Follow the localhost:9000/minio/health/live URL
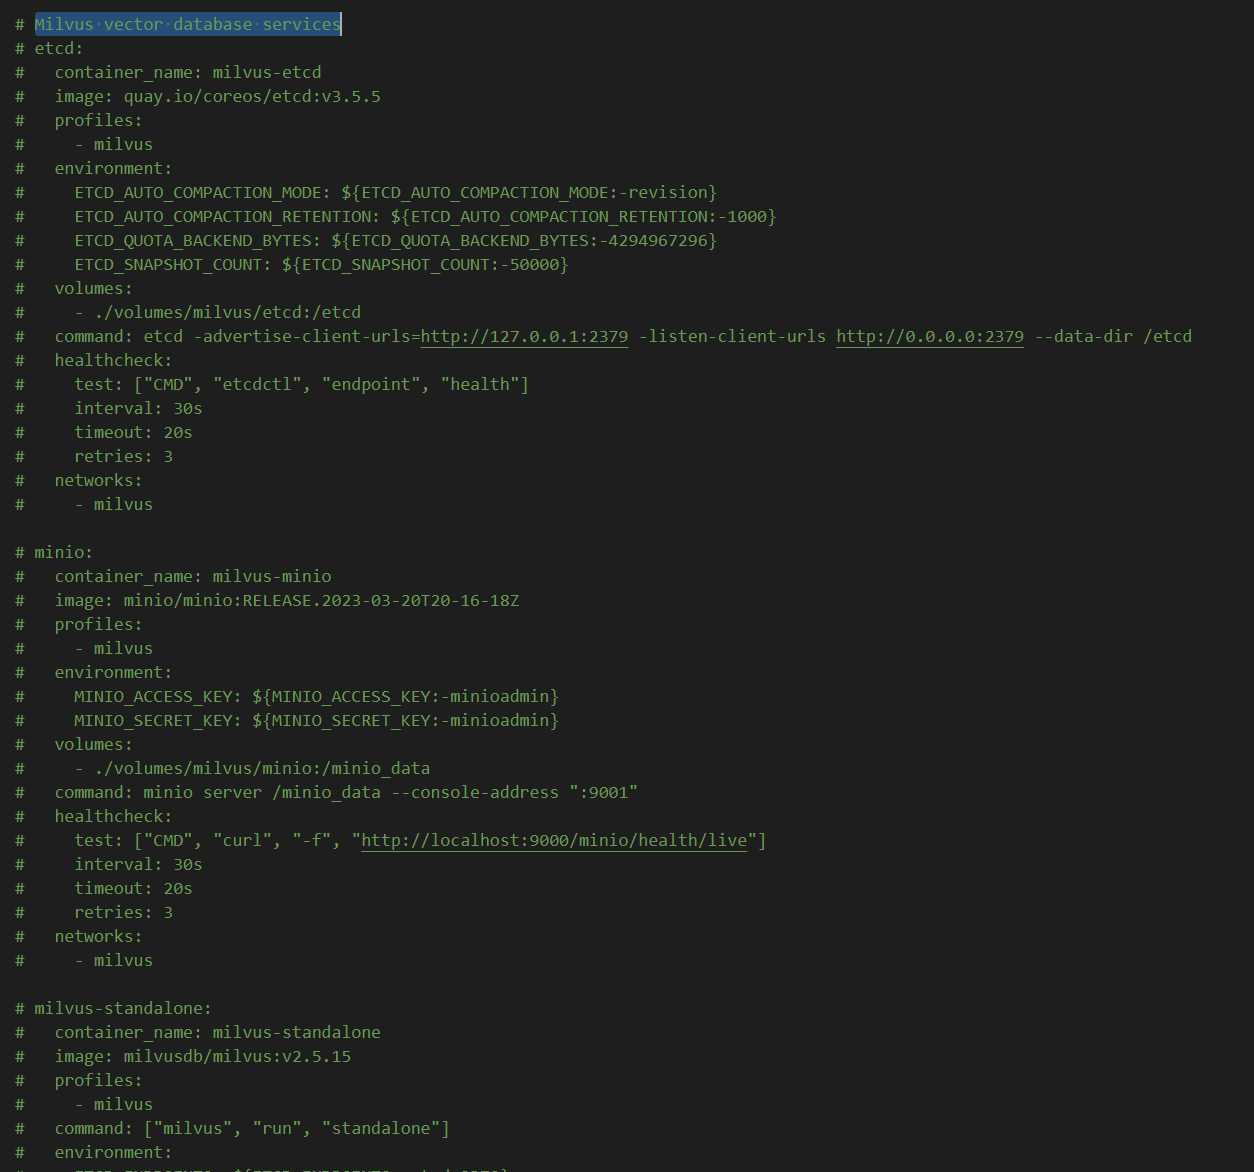This screenshot has width=1254, height=1172. pyautogui.click(x=554, y=840)
